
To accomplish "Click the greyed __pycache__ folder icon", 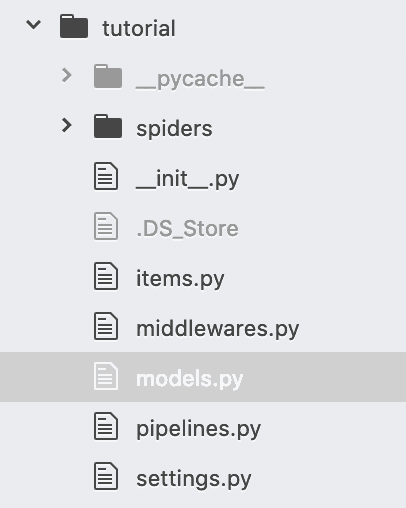I will click(x=108, y=76).
